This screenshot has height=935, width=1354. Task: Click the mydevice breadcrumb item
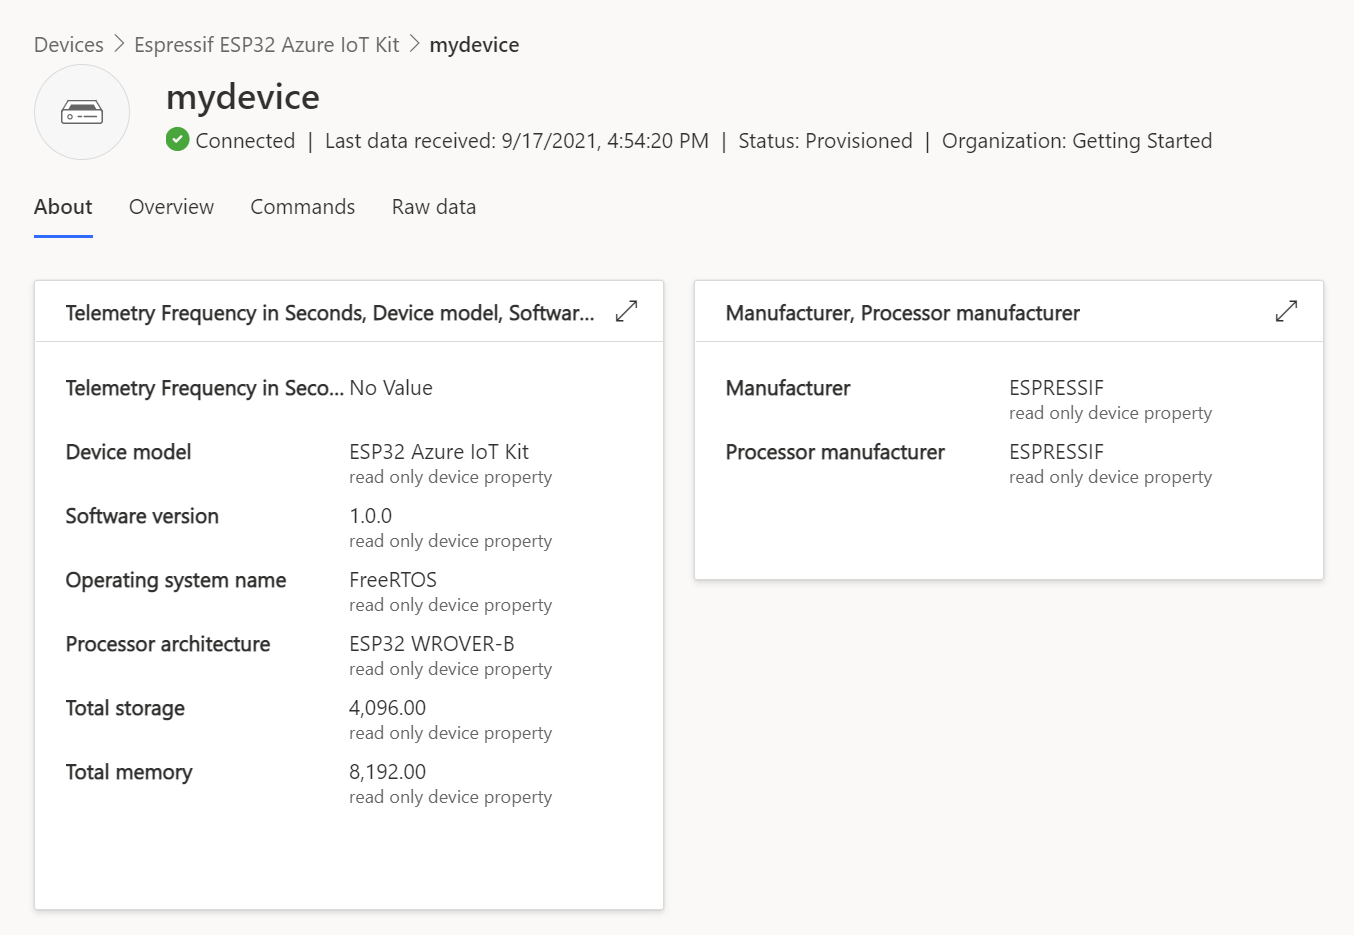click(474, 45)
